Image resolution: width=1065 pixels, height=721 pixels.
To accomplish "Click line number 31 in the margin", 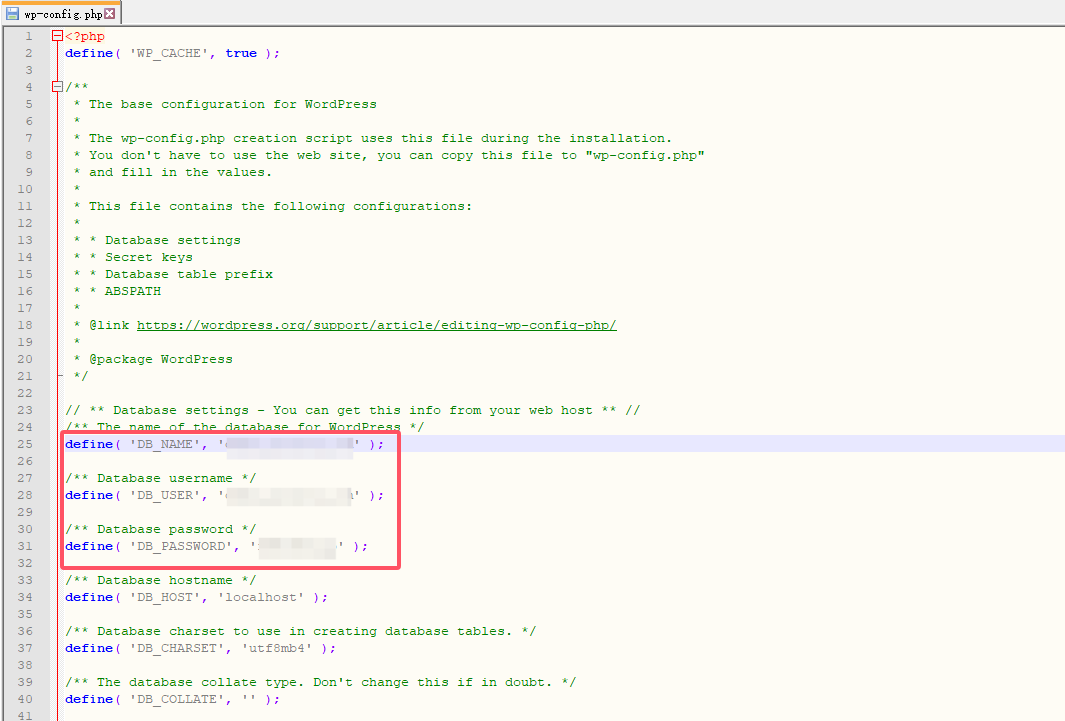I will click(x=25, y=547).
